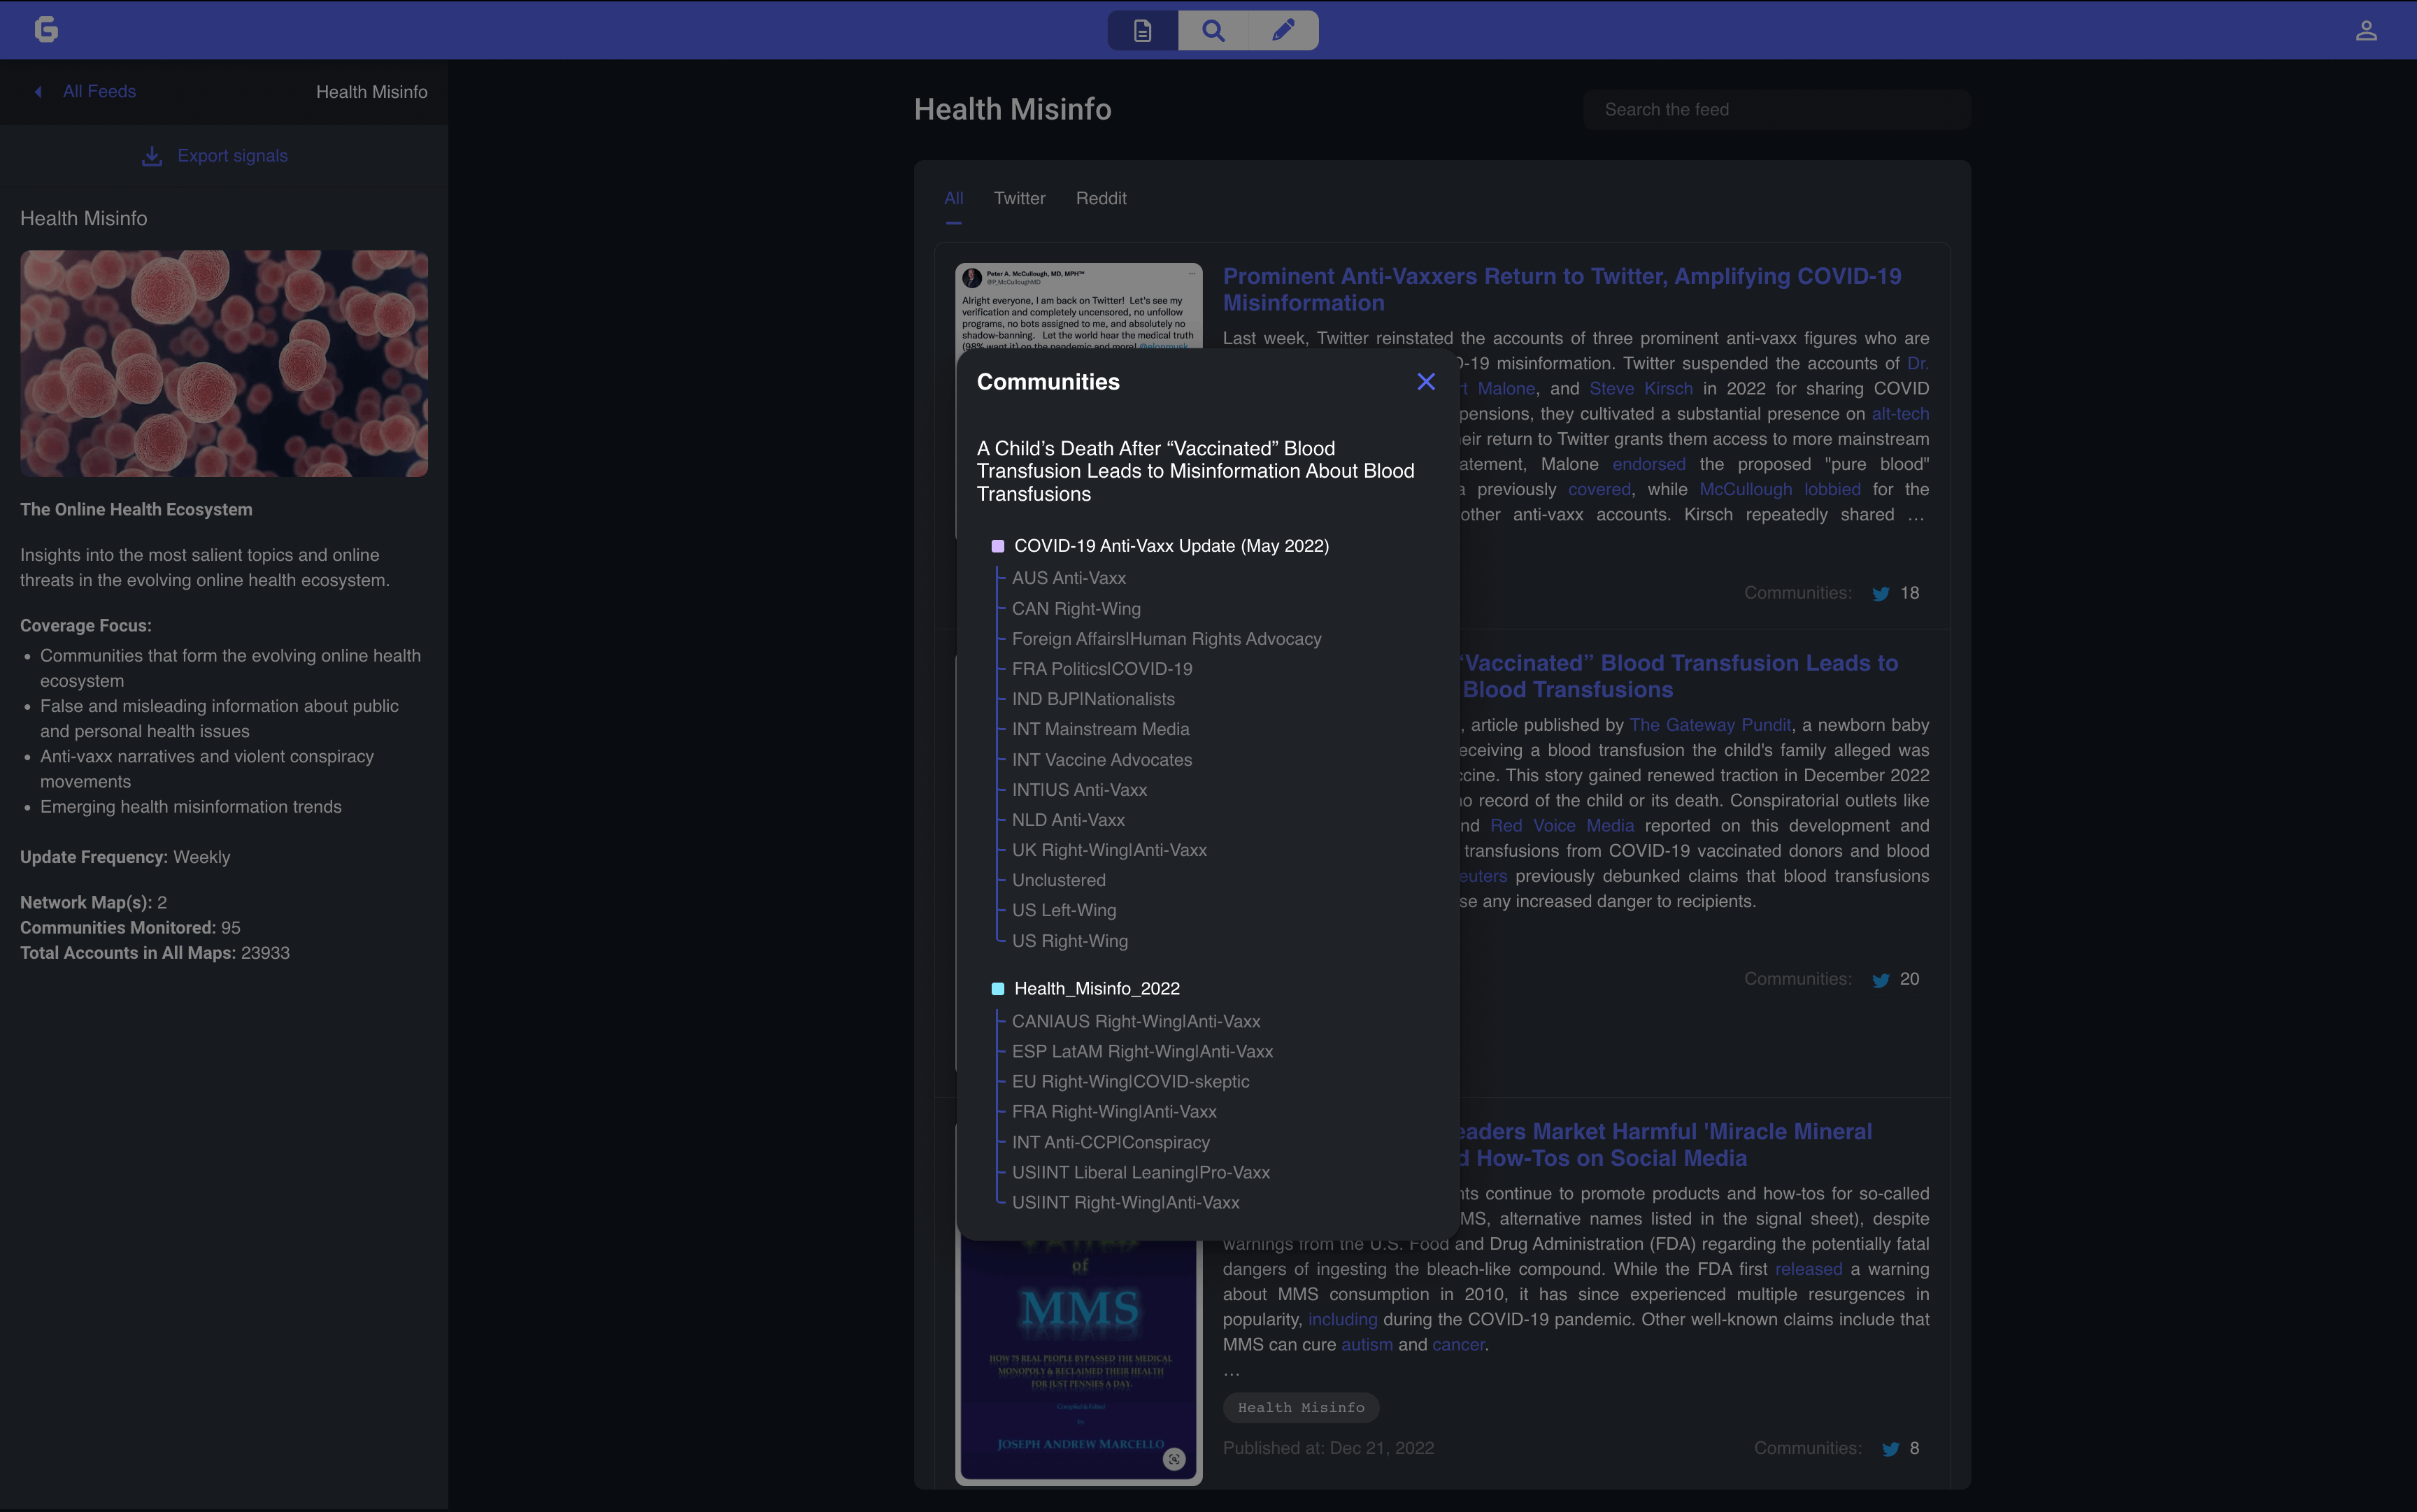The width and height of the screenshot is (2417, 1512).
Task: Click the Export signals link
Action: pyautogui.click(x=232, y=156)
